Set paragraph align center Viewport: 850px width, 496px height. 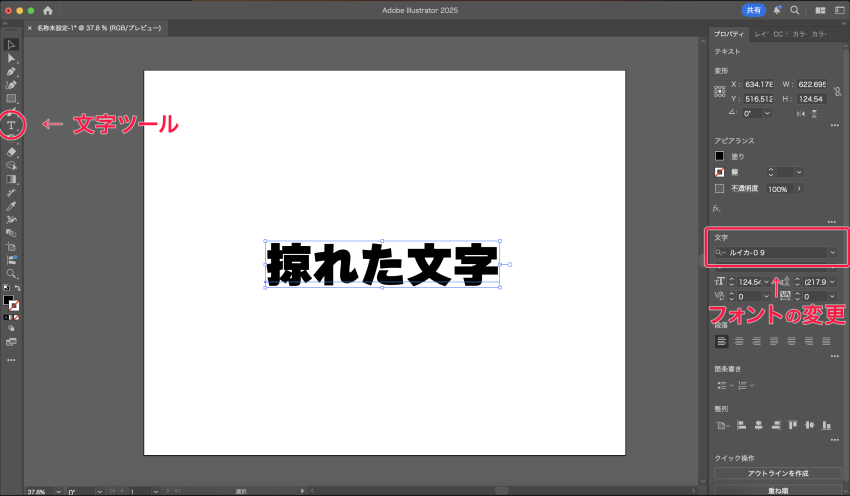(739, 342)
